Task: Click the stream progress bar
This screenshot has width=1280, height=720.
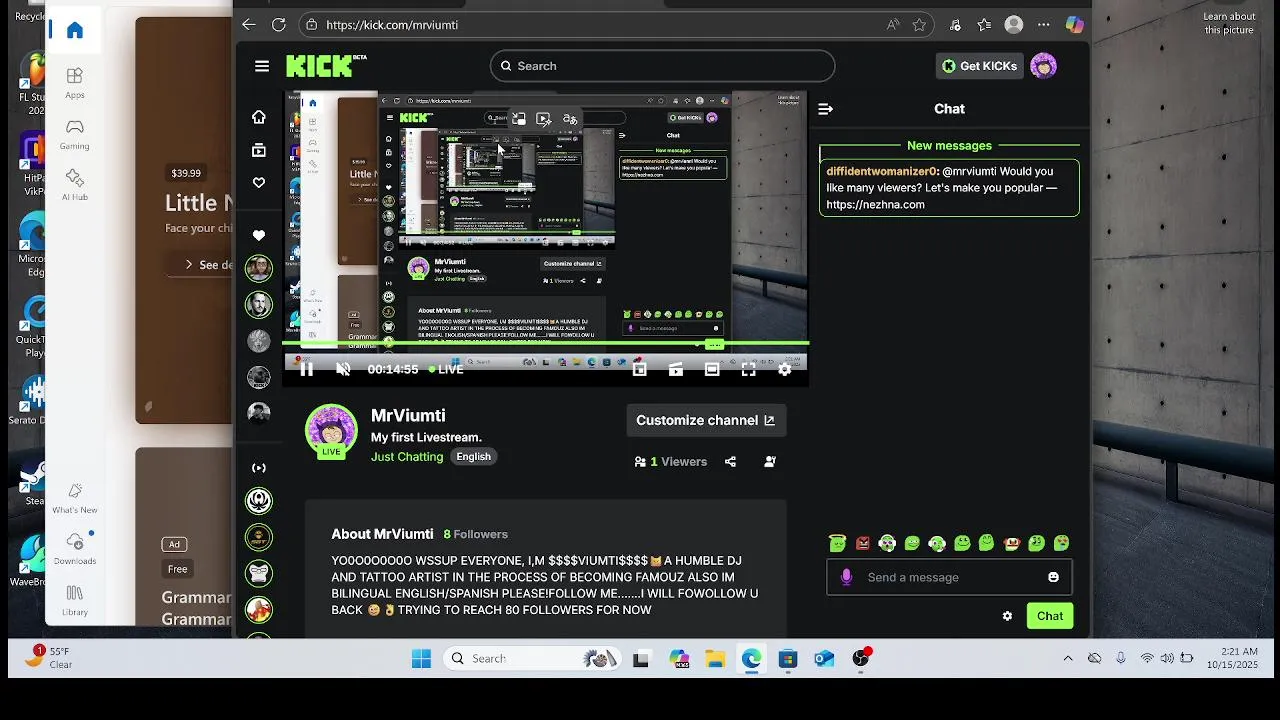Action: click(x=545, y=344)
